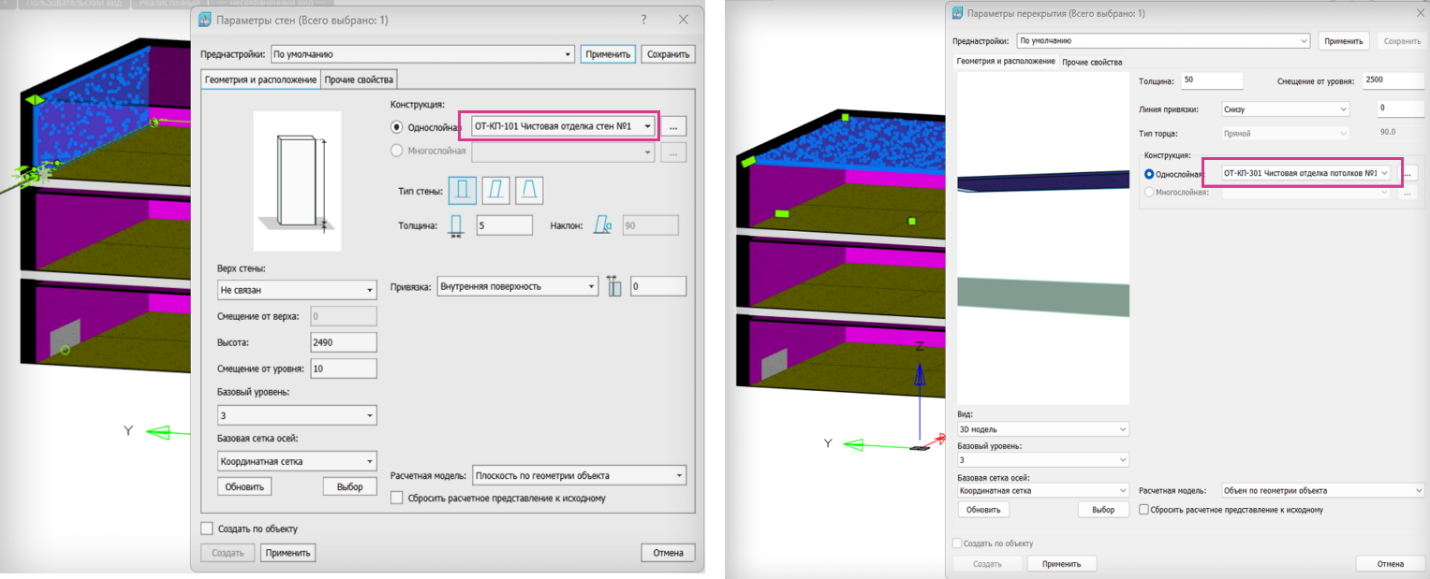Check Сбросить расчетное представление in slab dialog
Viewport: 1430px width, 579px height.
point(1145,510)
